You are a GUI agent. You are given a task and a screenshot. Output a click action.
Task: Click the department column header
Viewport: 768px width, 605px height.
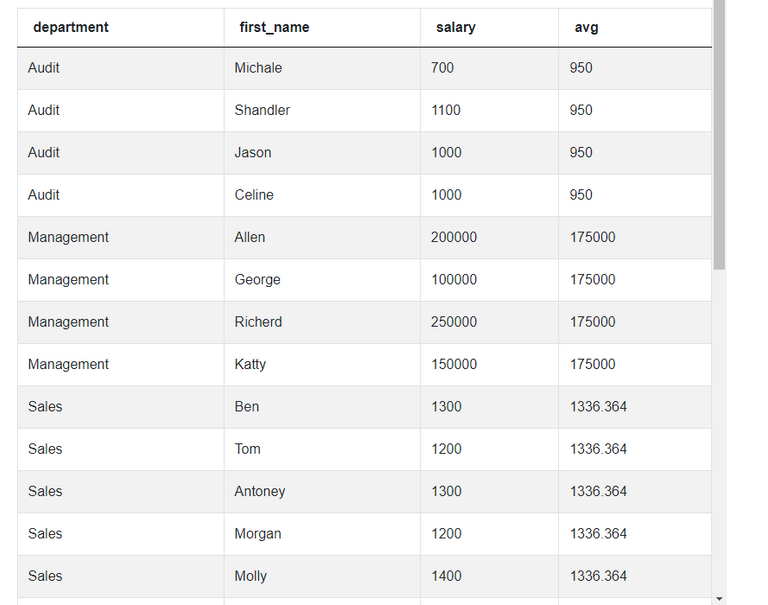71,27
